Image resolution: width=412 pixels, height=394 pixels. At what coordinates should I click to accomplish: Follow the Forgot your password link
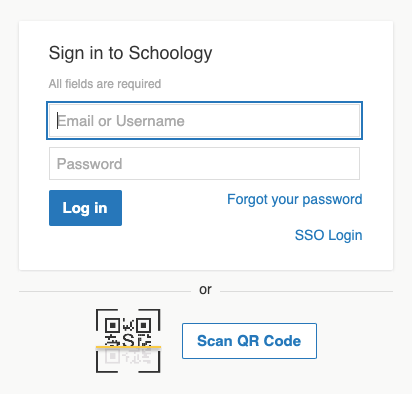[295, 200]
